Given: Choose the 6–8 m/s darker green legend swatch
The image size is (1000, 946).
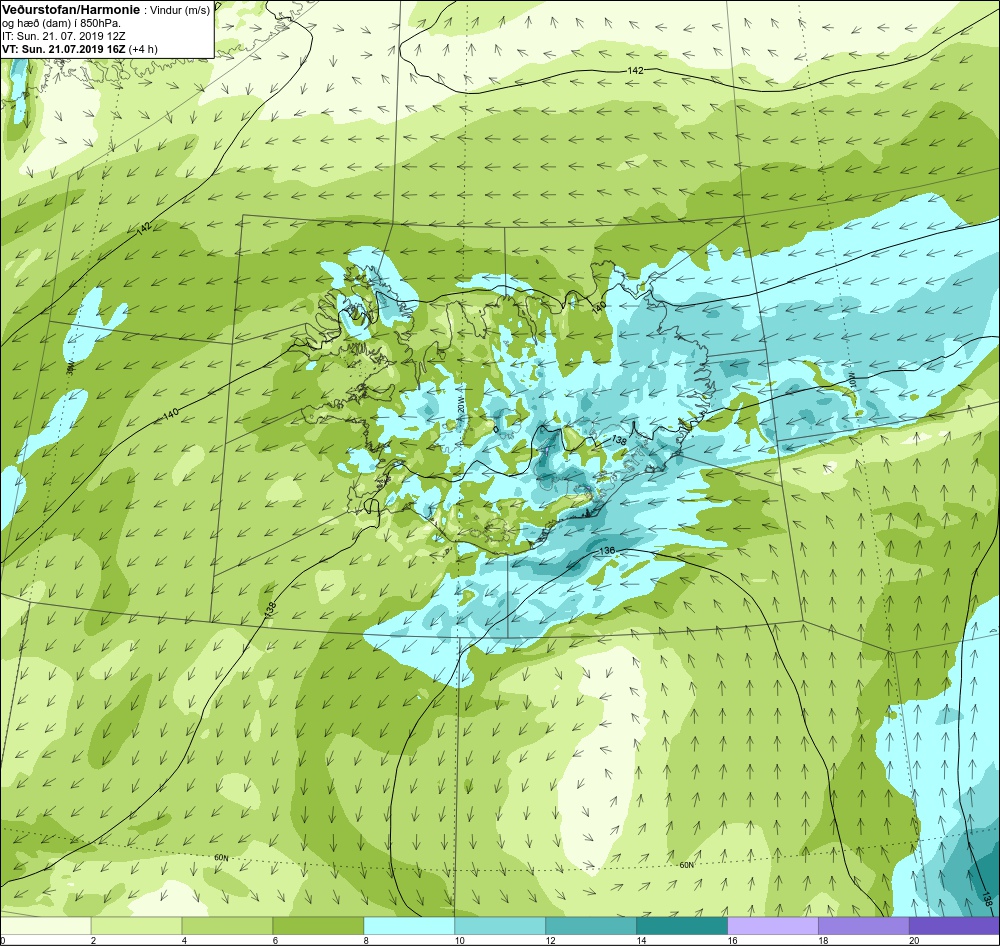Looking at the screenshot, I should coord(318,925).
